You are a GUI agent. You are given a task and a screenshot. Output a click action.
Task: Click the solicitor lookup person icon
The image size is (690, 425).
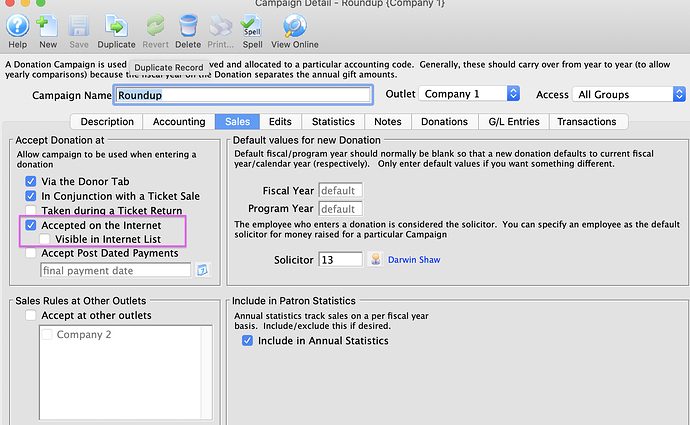click(375, 259)
